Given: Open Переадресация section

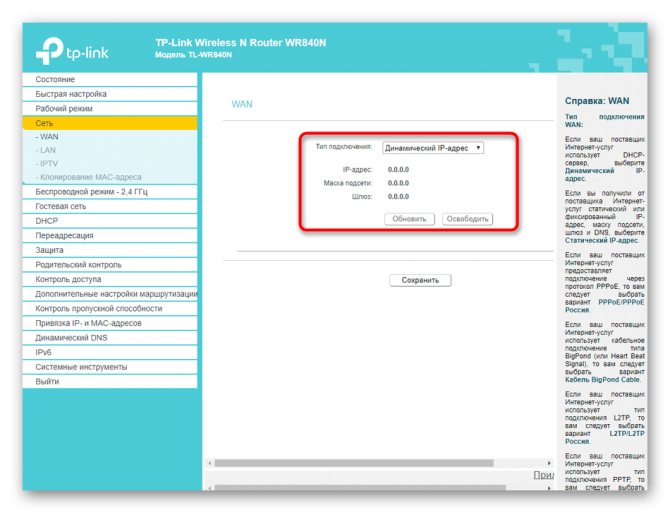Looking at the screenshot, I should tap(110, 235).
